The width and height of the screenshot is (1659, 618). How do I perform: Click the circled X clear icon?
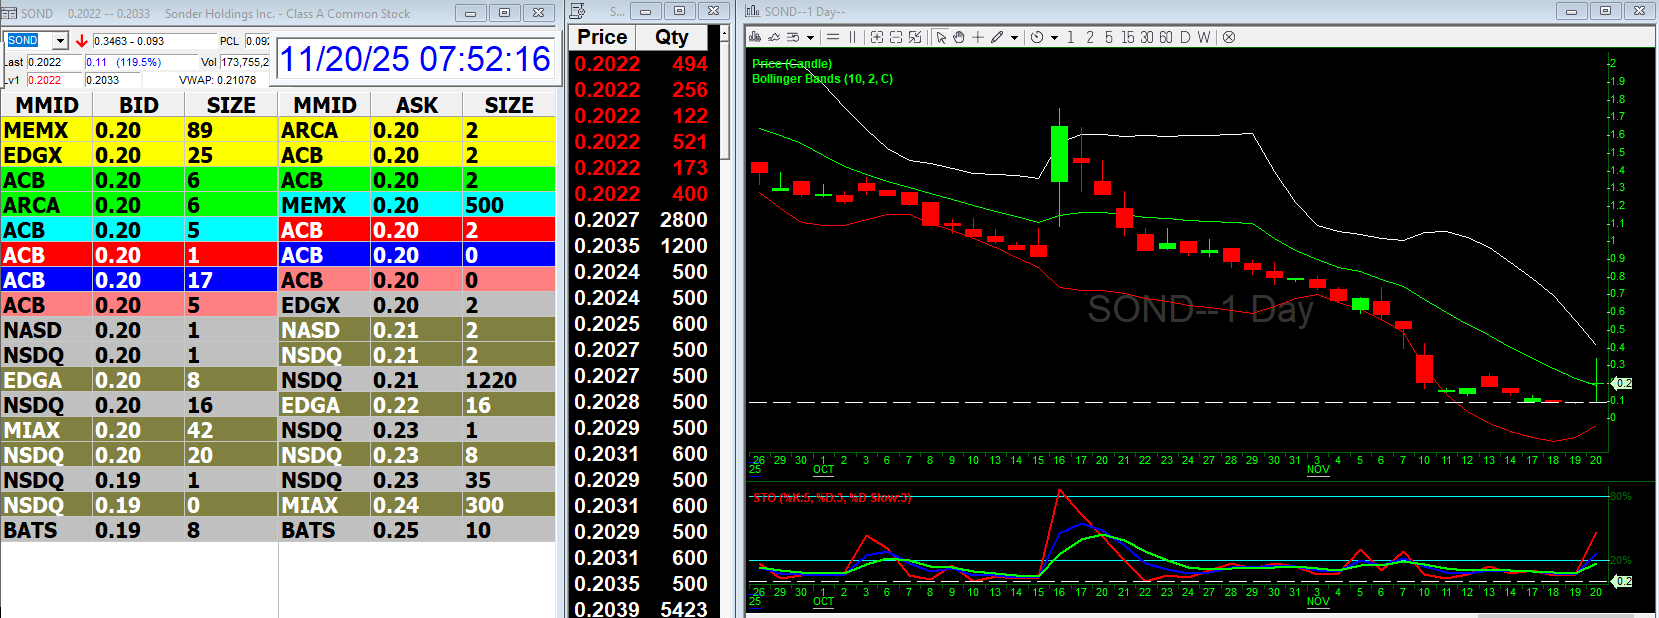tap(1229, 37)
